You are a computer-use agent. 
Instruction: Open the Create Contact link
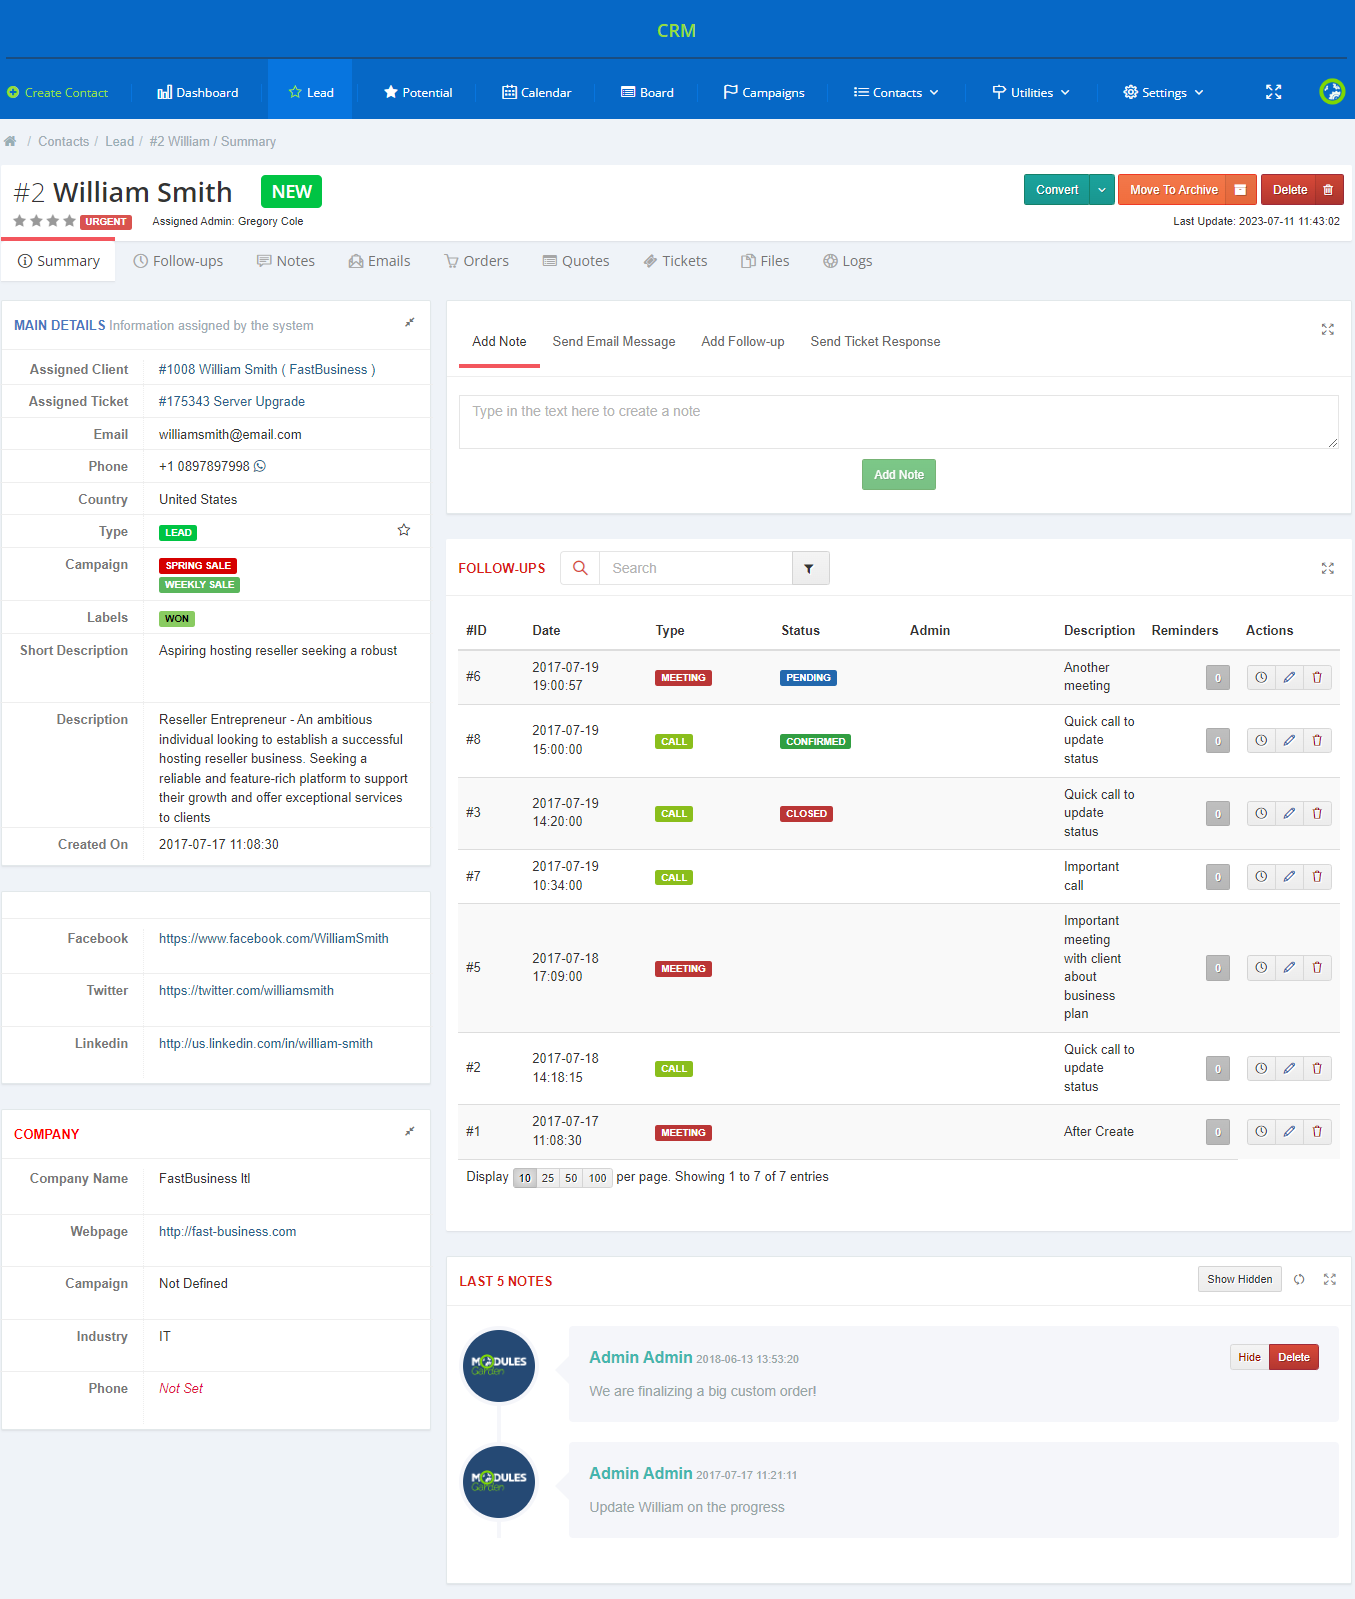click(x=57, y=92)
